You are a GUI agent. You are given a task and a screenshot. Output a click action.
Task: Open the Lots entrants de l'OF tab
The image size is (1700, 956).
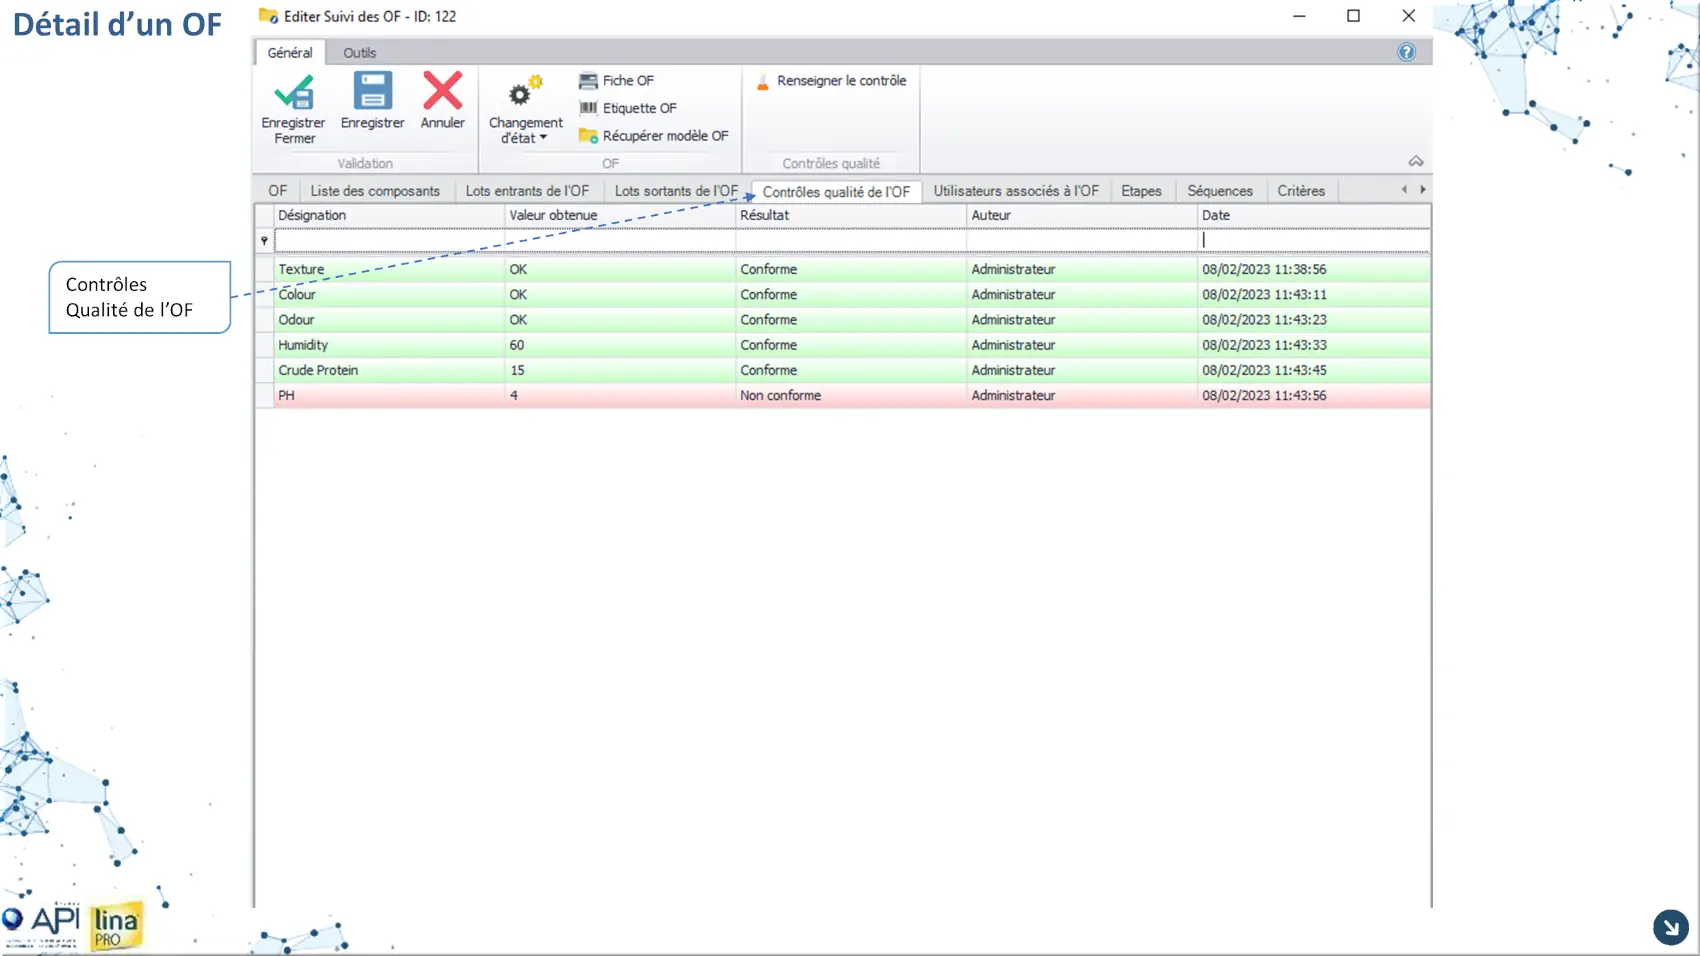[527, 191]
